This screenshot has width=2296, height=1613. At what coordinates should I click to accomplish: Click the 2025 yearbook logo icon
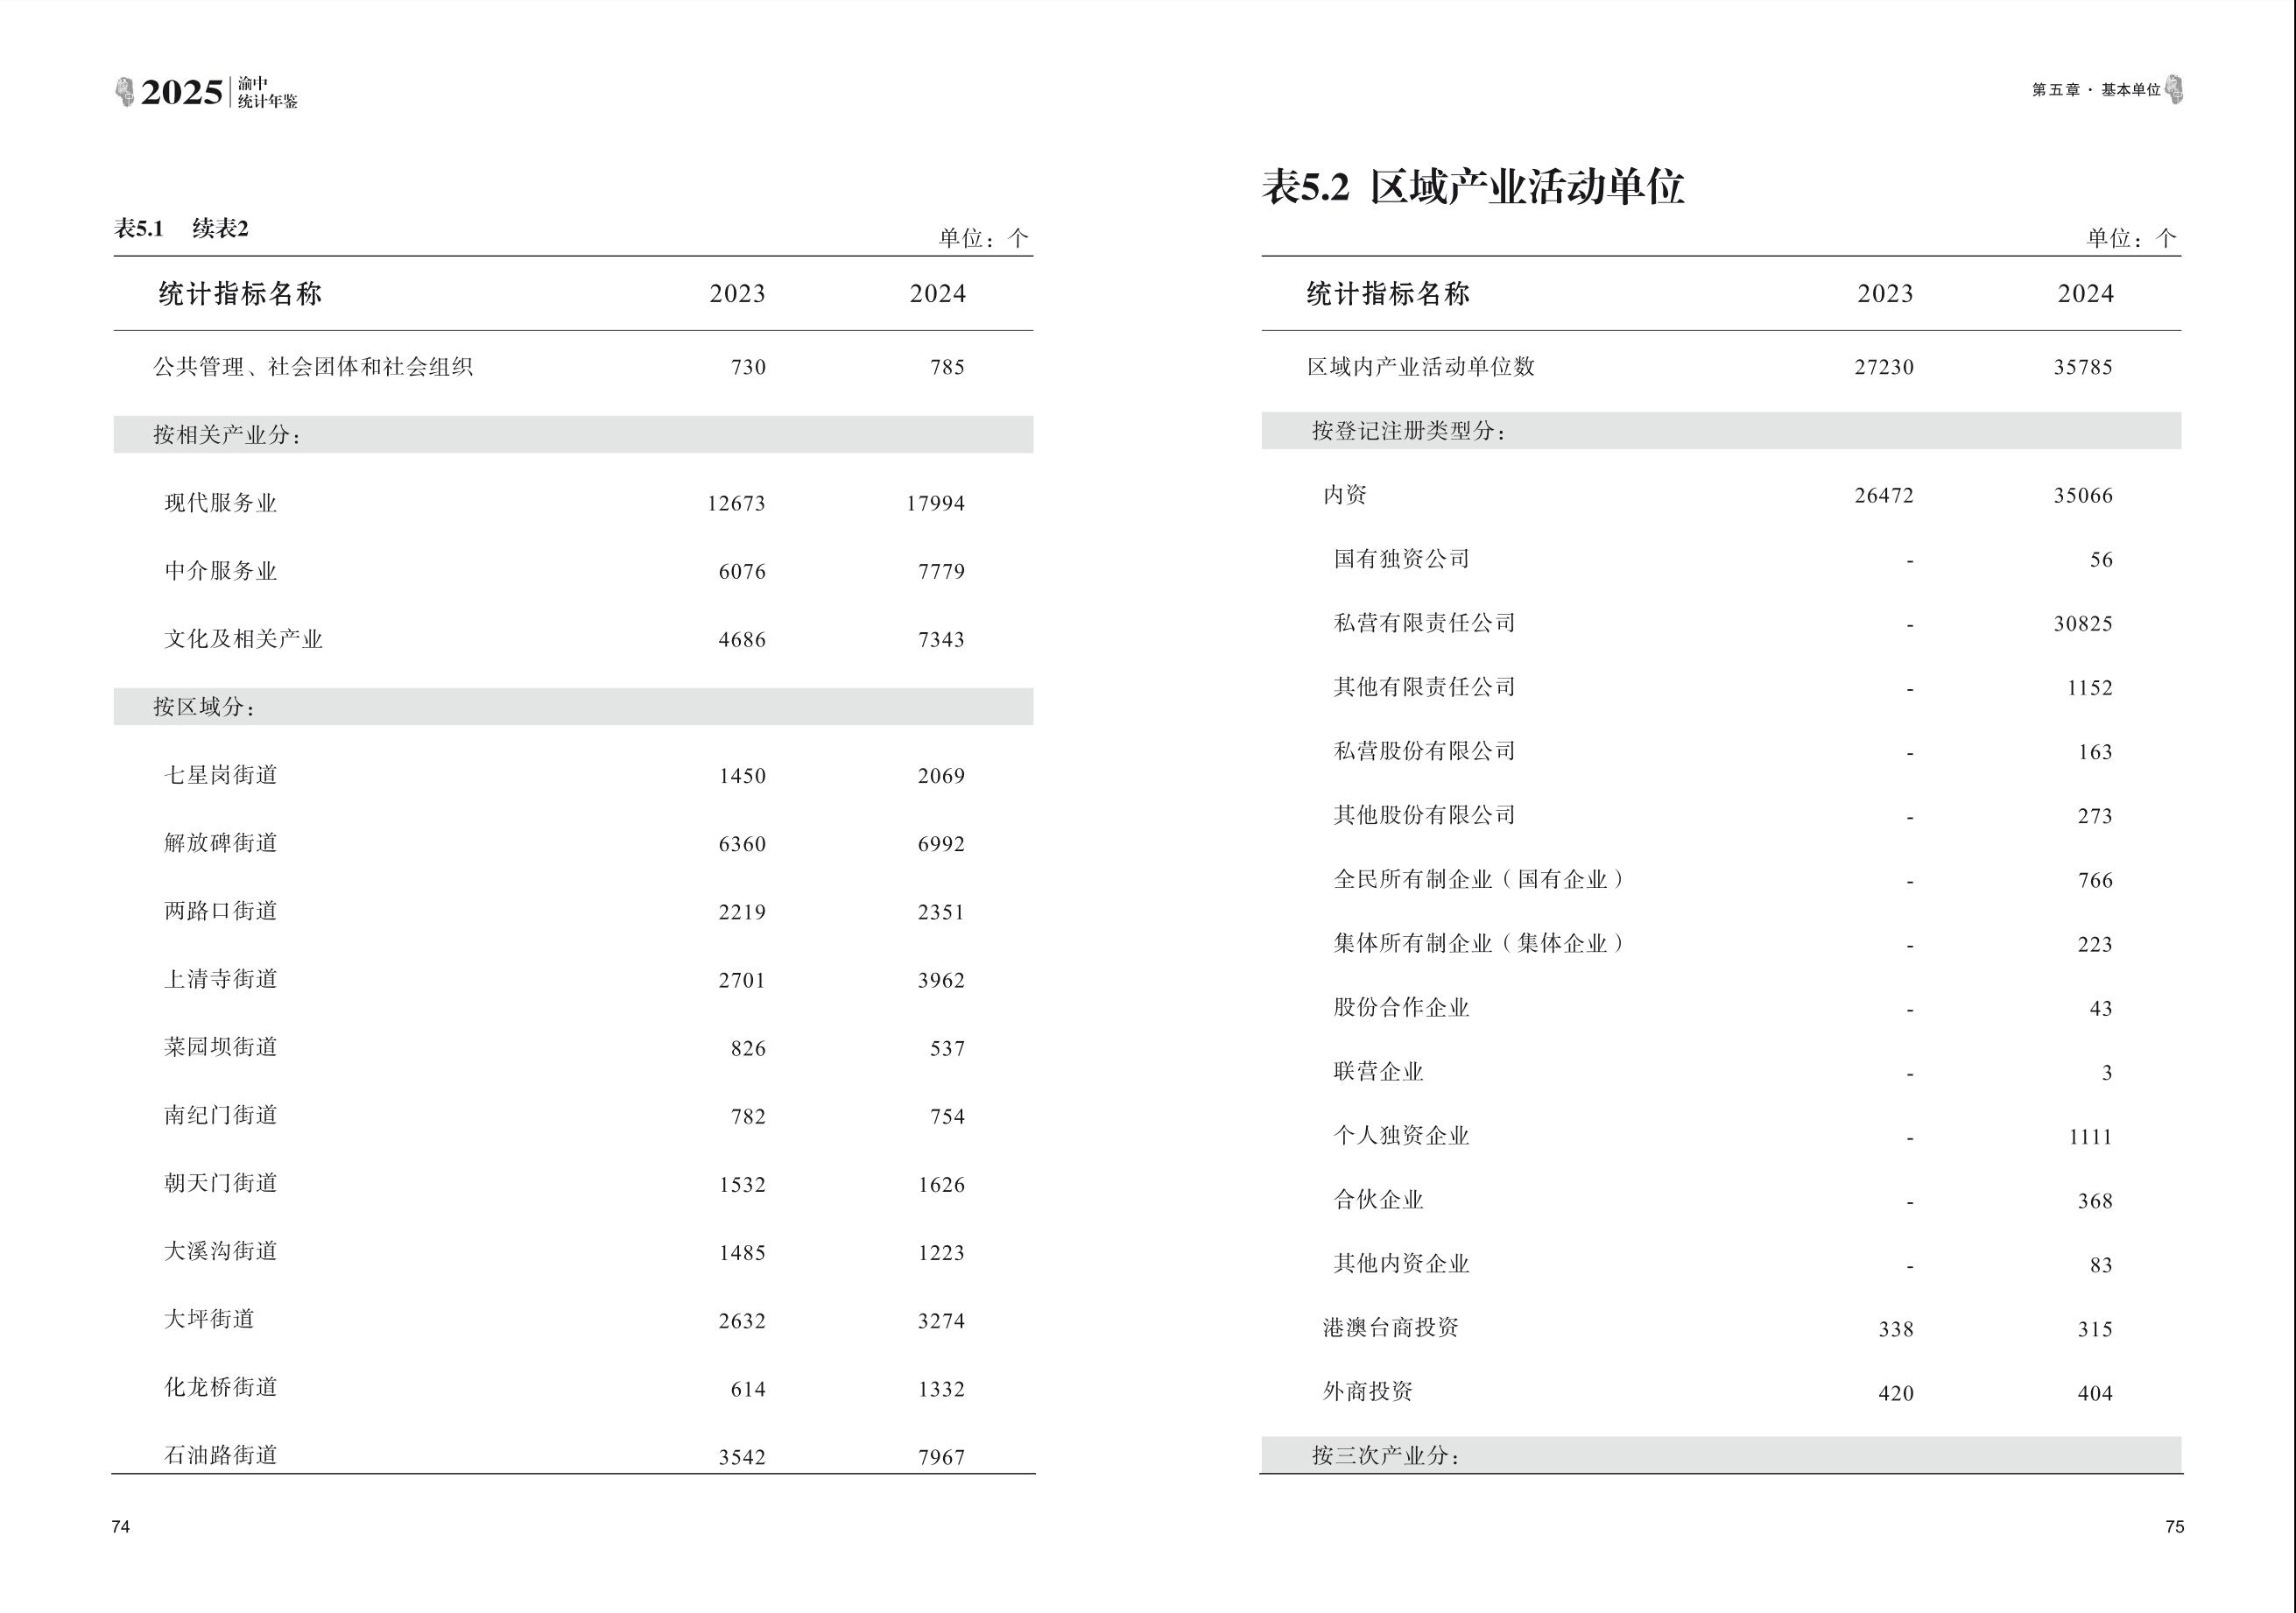click(x=125, y=92)
